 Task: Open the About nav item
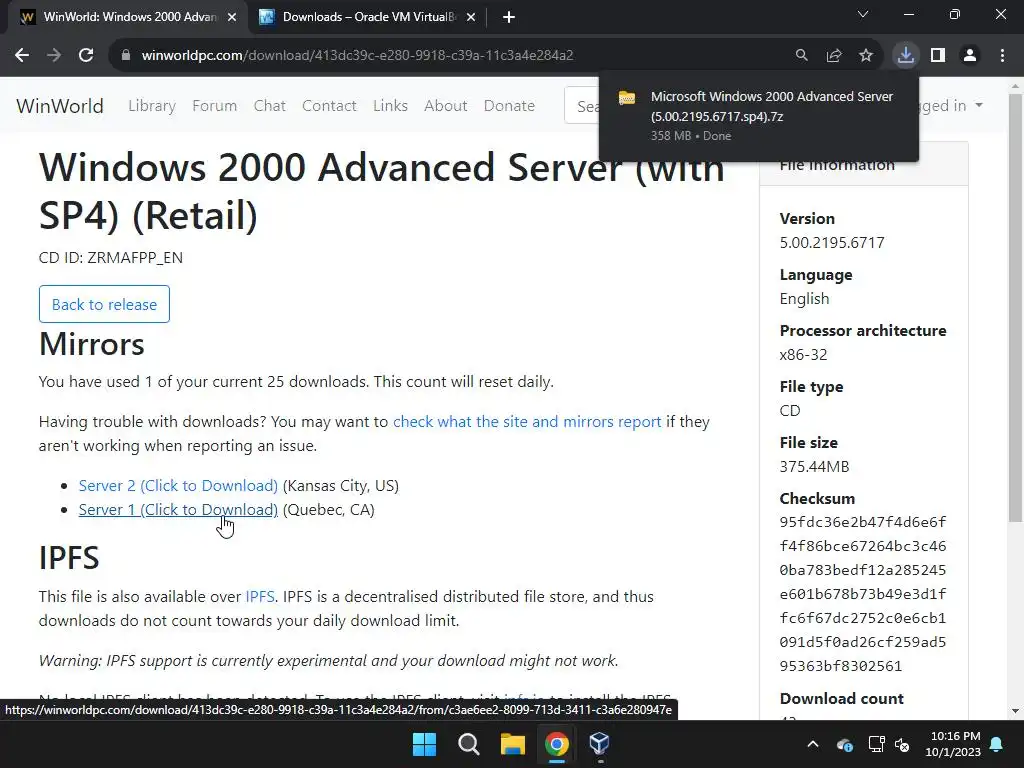click(x=445, y=106)
